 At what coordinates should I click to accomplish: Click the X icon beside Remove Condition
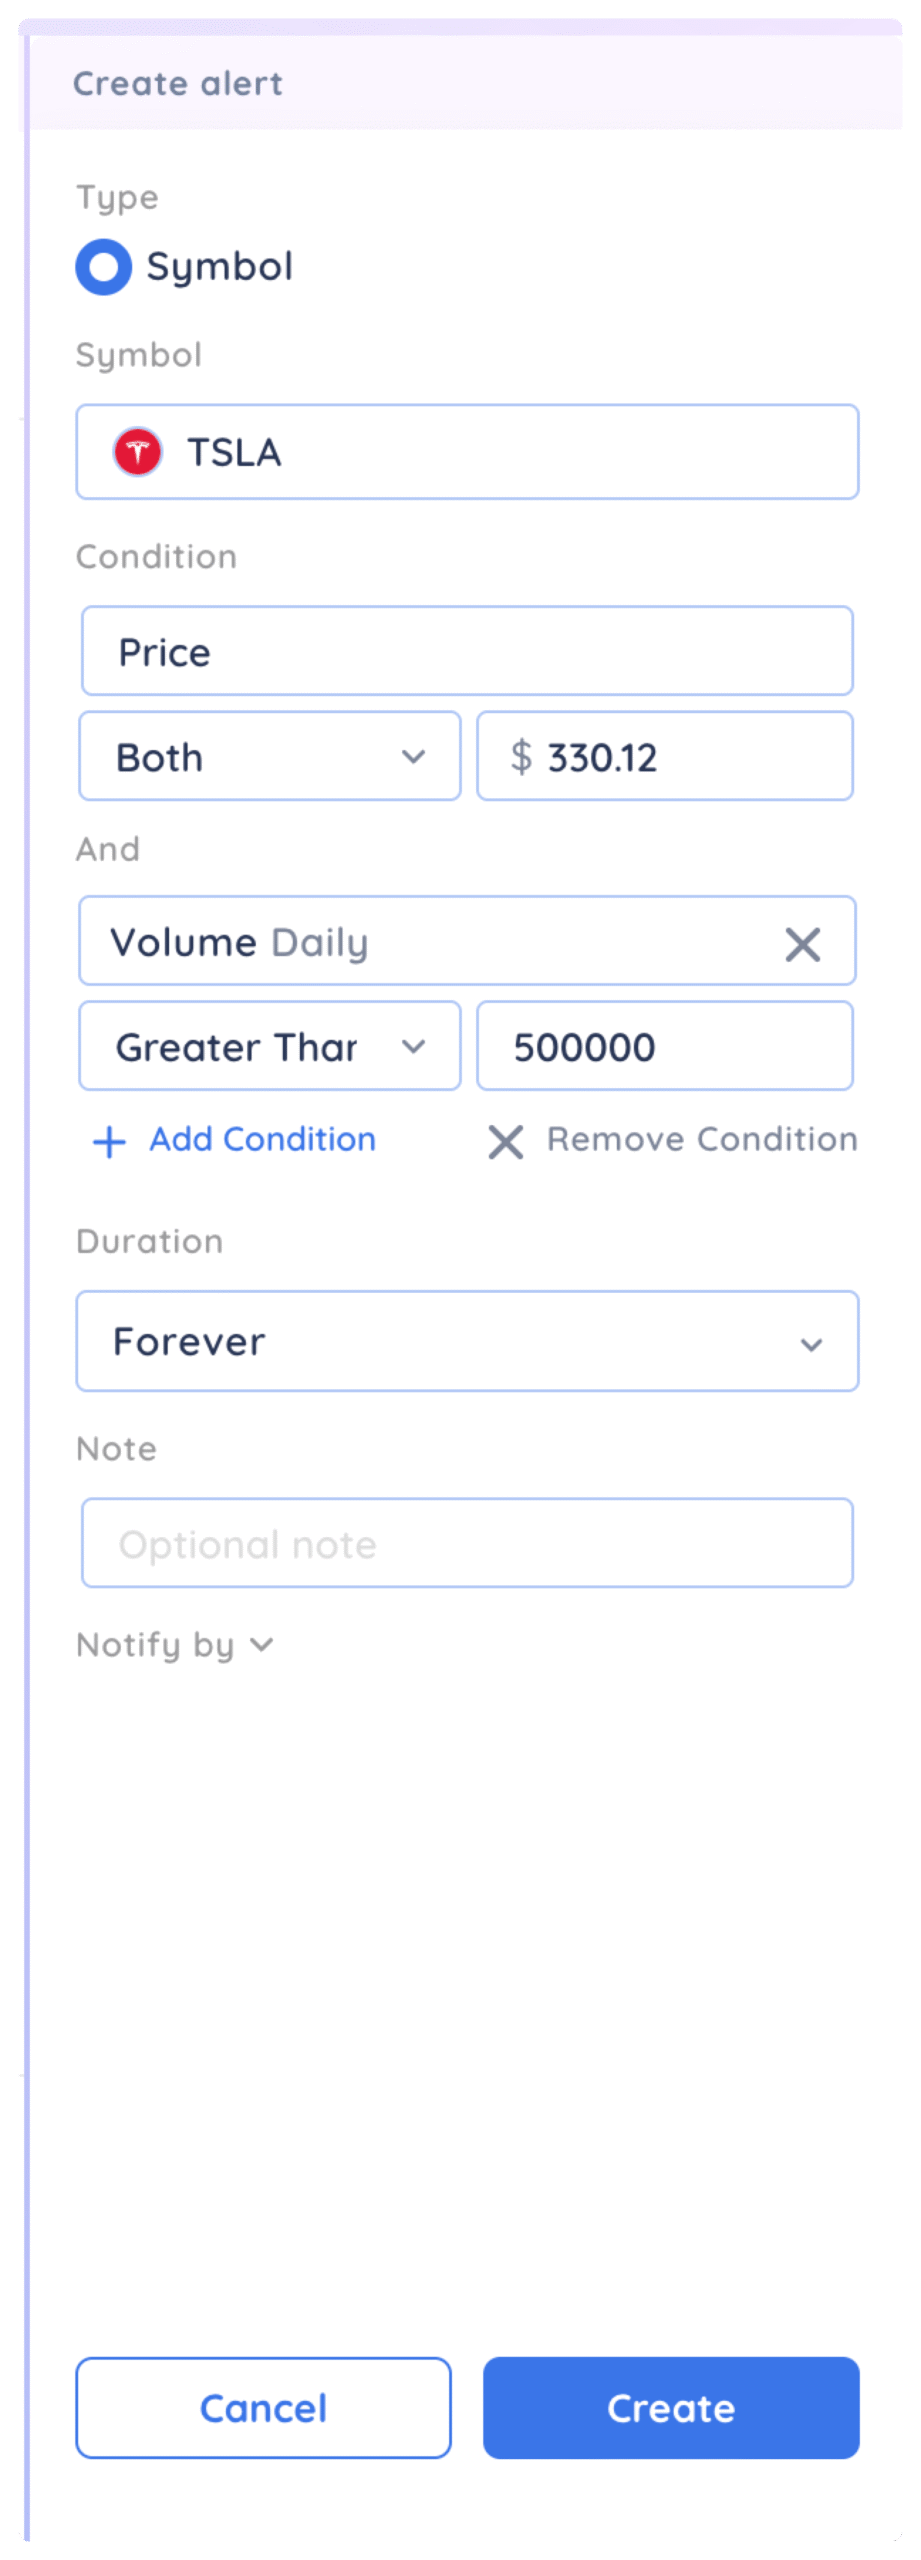(x=505, y=1141)
